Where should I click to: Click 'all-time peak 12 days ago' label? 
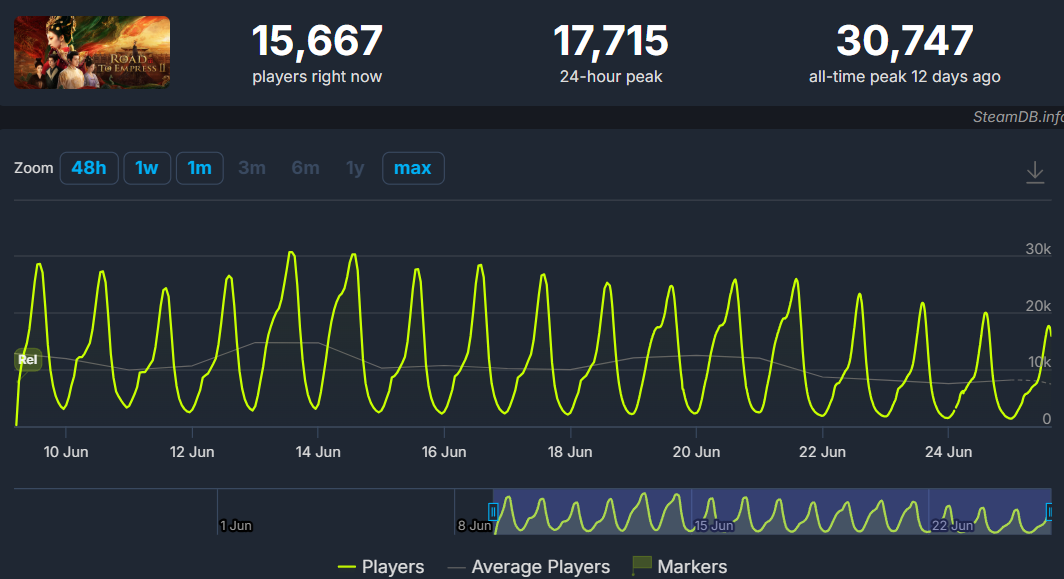(905, 77)
